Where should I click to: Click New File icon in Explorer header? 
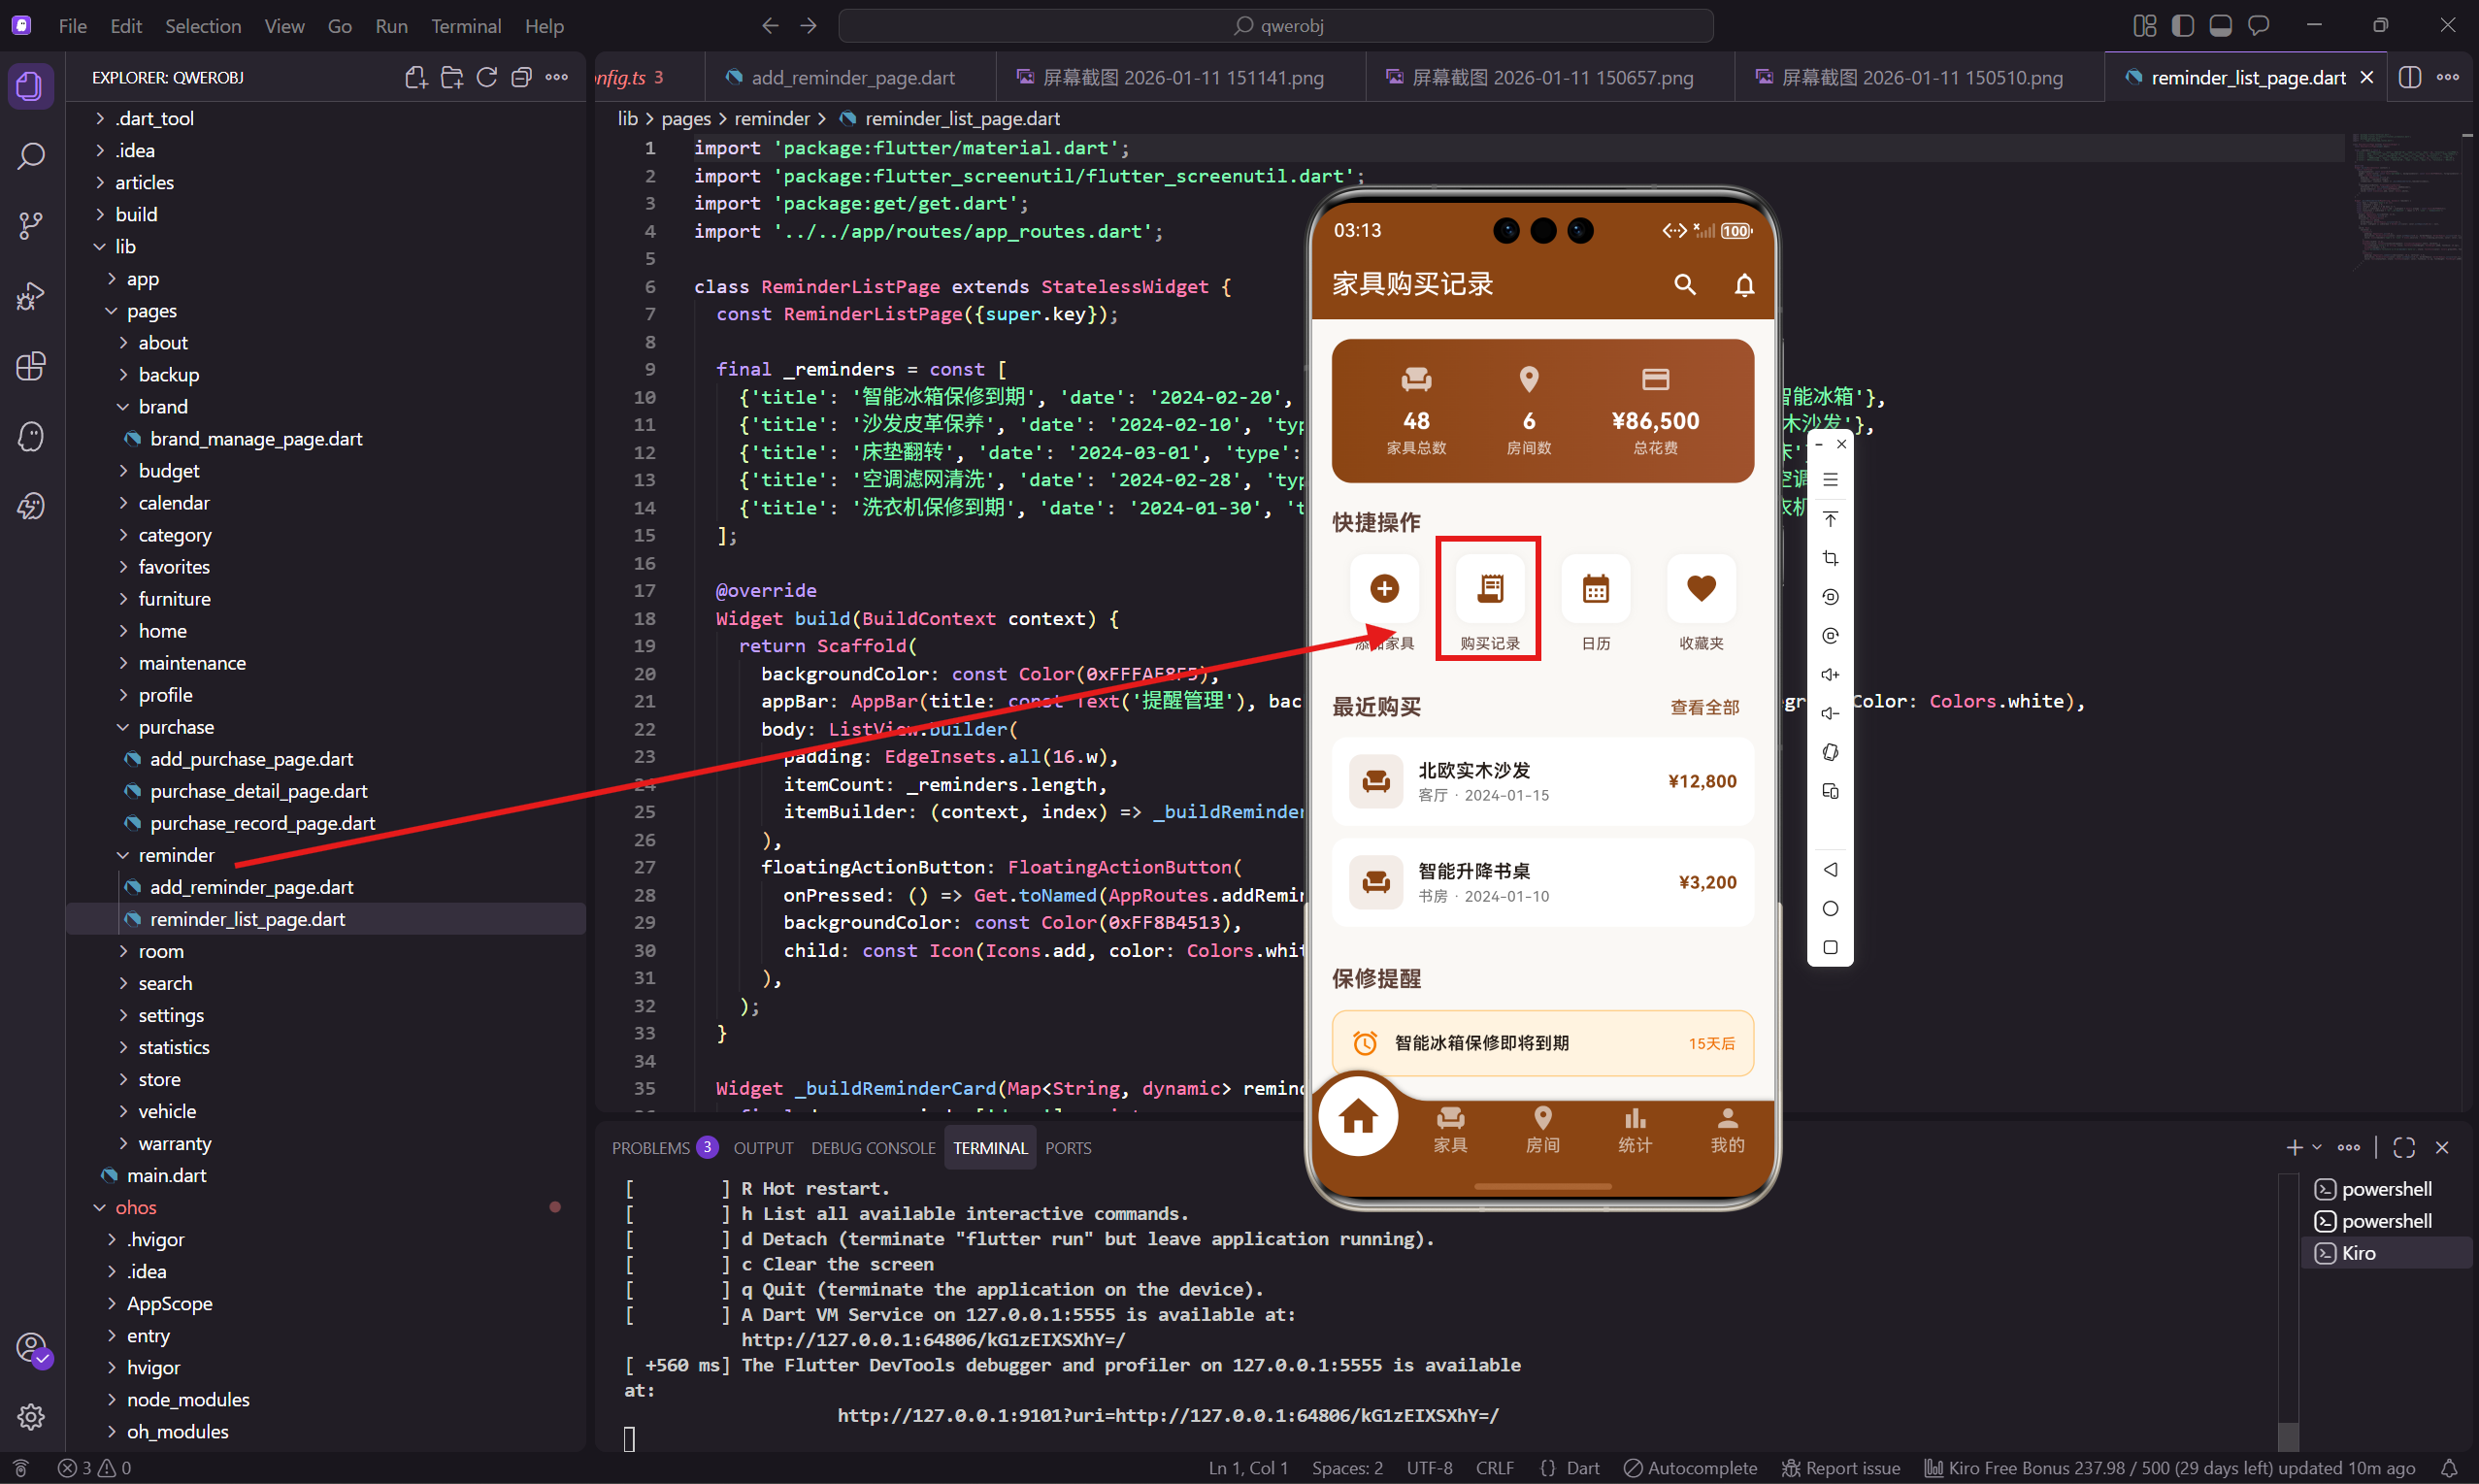(416, 78)
